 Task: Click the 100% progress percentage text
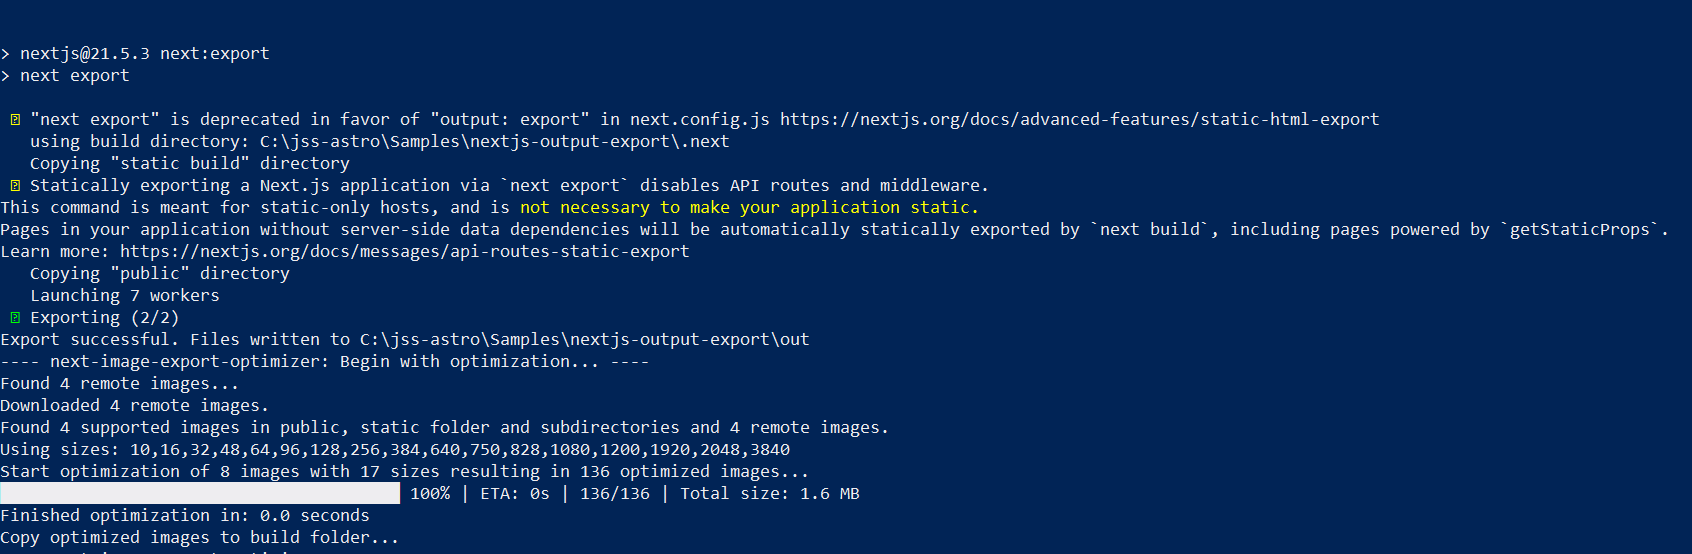tap(430, 494)
